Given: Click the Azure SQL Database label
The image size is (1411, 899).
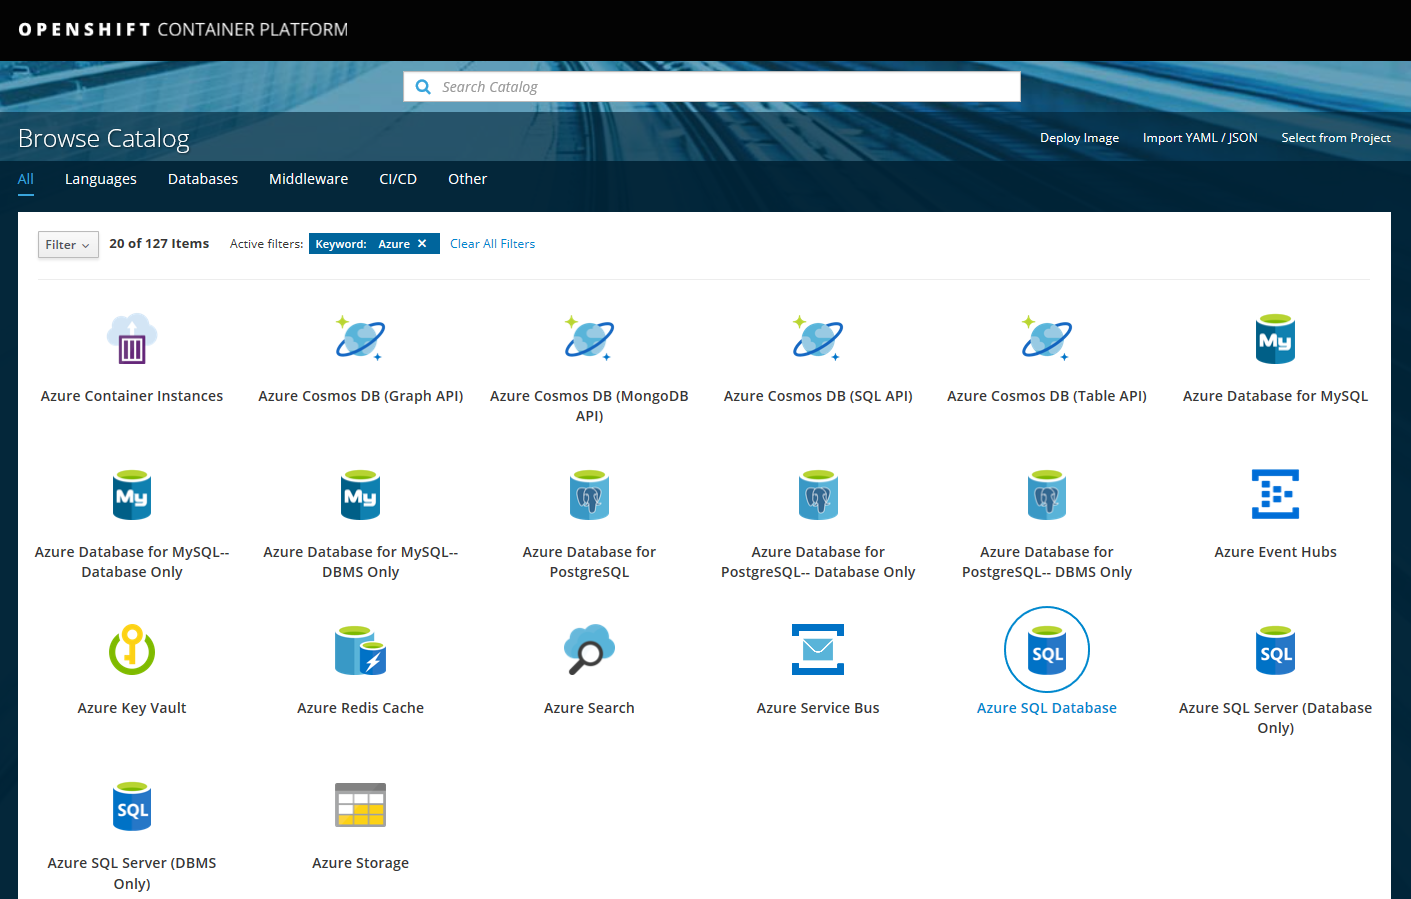Looking at the screenshot, I should coord(1047,708).
